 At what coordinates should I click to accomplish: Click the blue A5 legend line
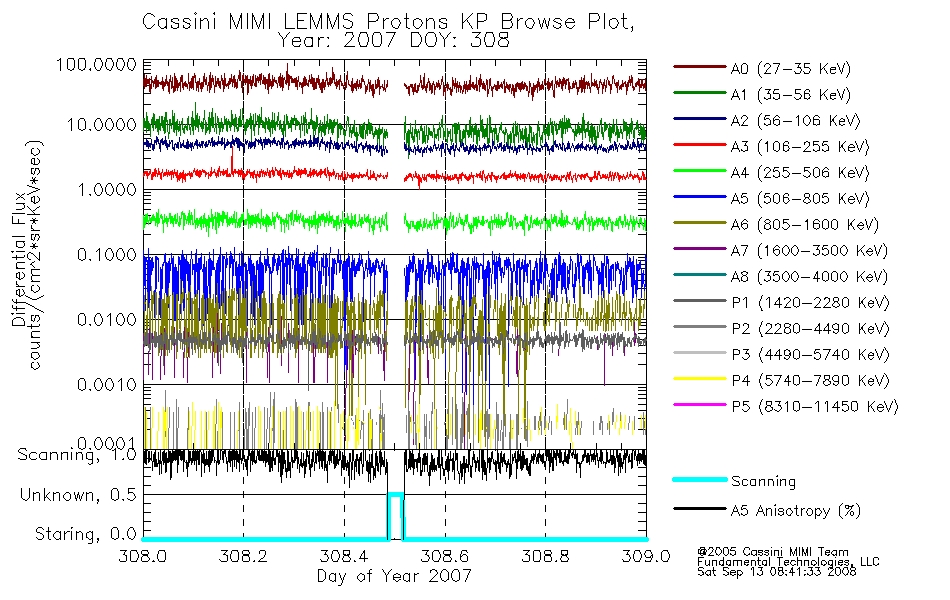click(x=700, y=196)
